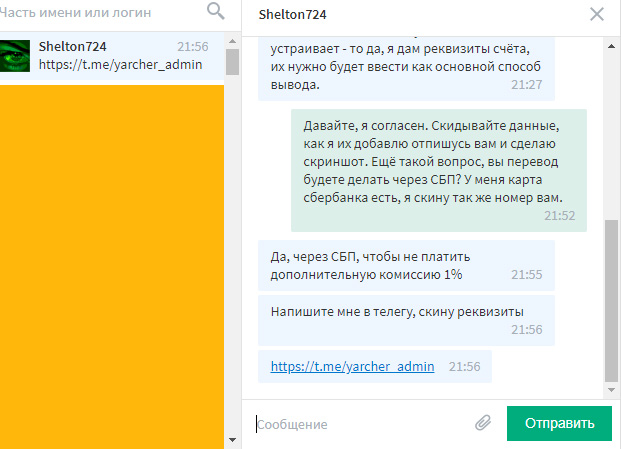Click the search magnifier icon
Viewport: 621px width, 449px height.
216,11
